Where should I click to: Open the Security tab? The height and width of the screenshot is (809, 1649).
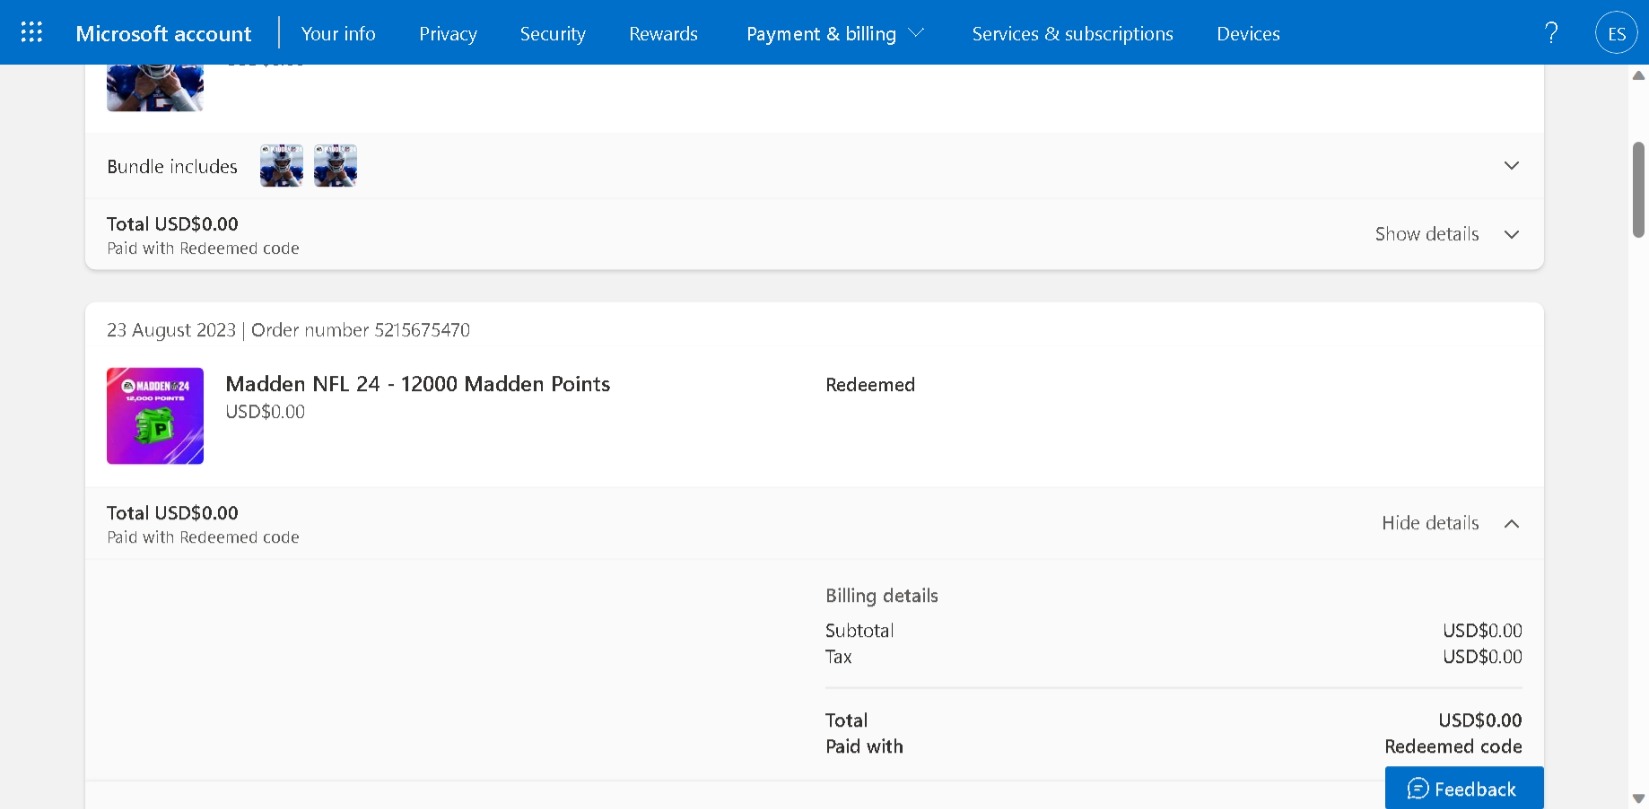point(552,33)
